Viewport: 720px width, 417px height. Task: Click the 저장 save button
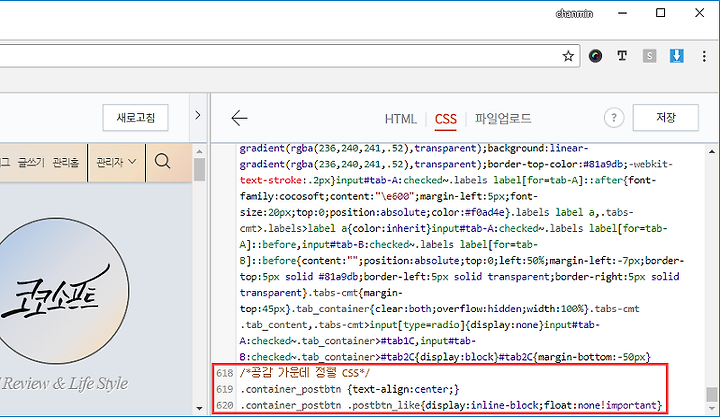coord(666,118)
